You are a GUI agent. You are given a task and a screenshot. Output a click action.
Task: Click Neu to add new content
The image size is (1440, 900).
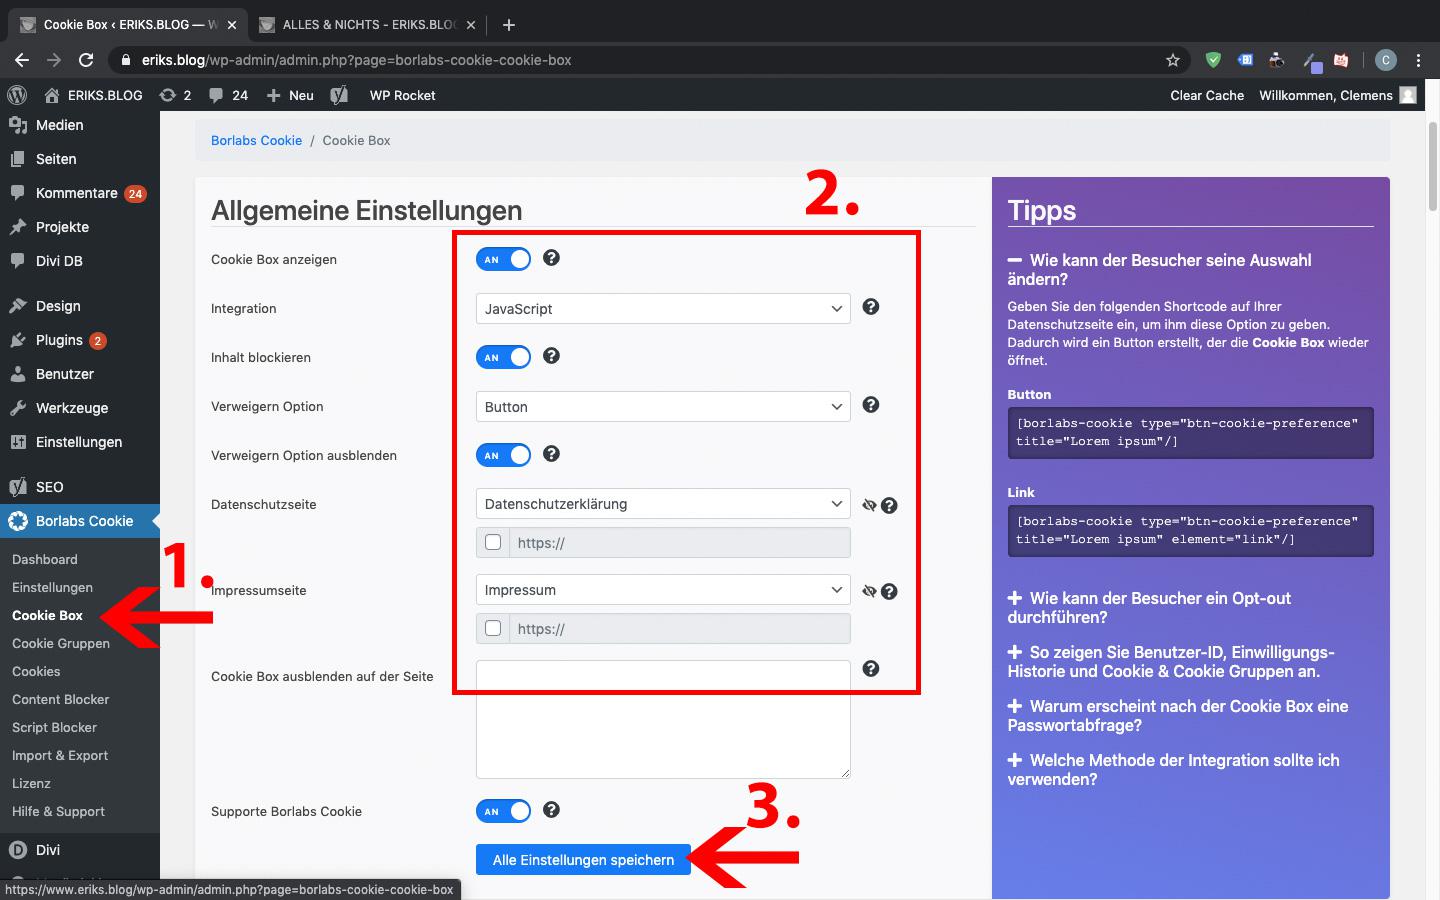coord(290,95)
